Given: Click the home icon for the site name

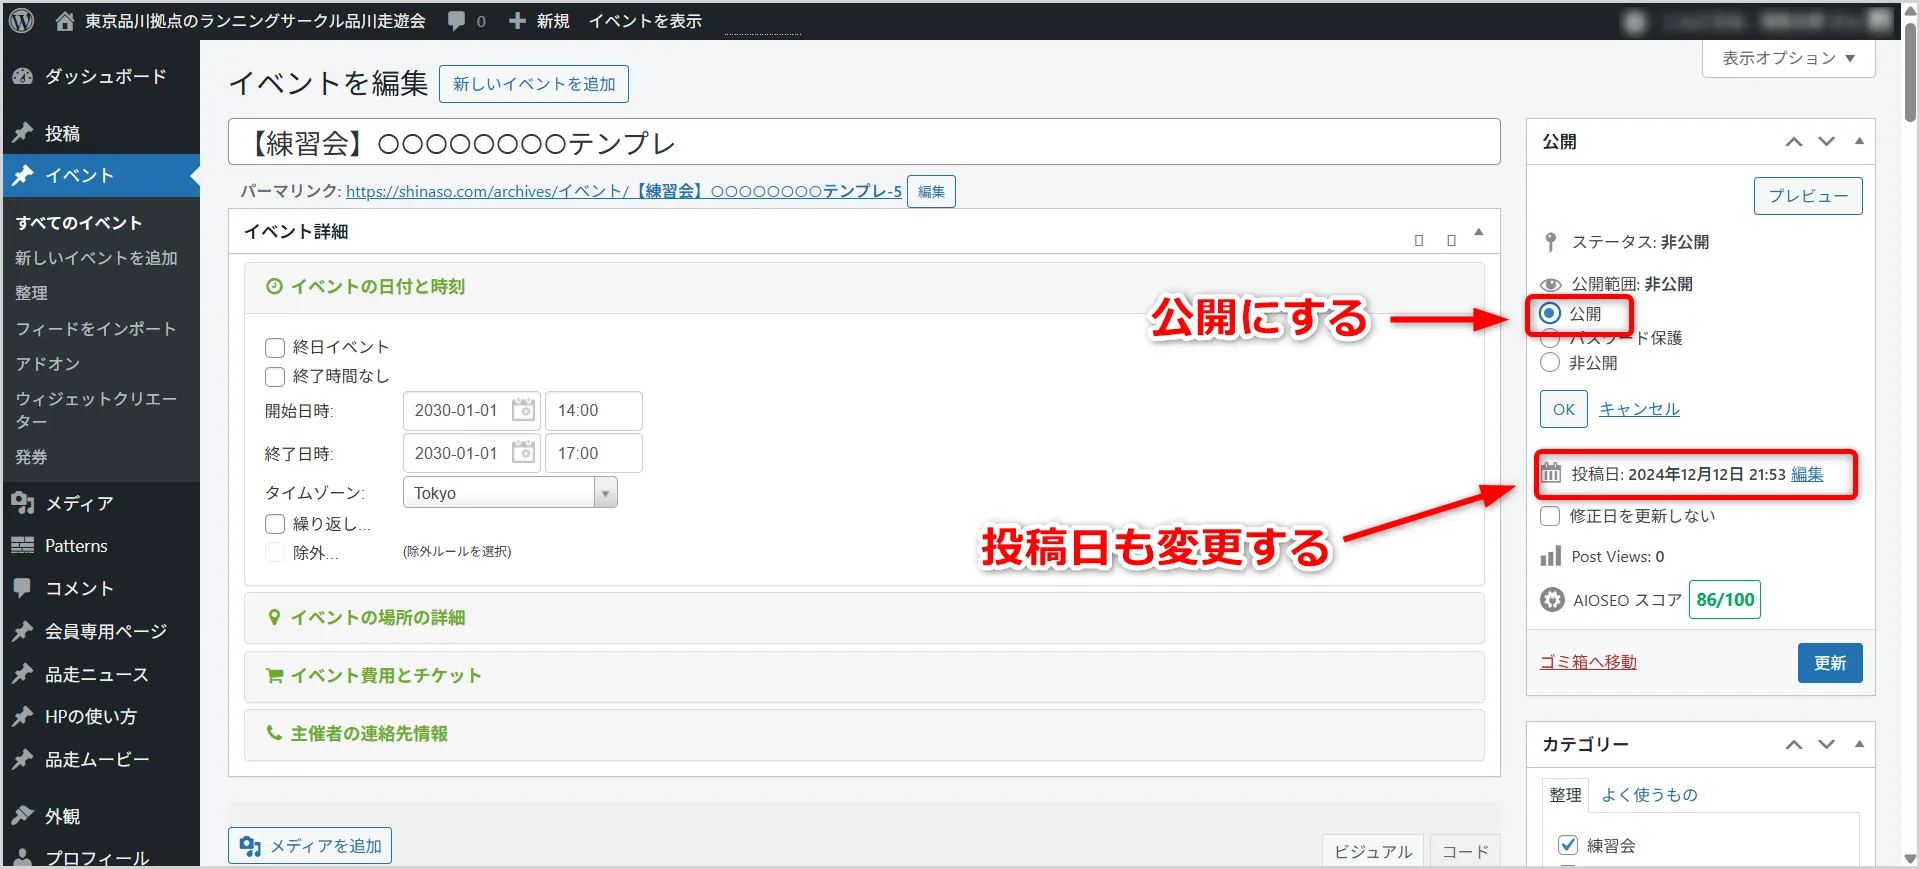Looking at the screenshot, I should 65,21.
